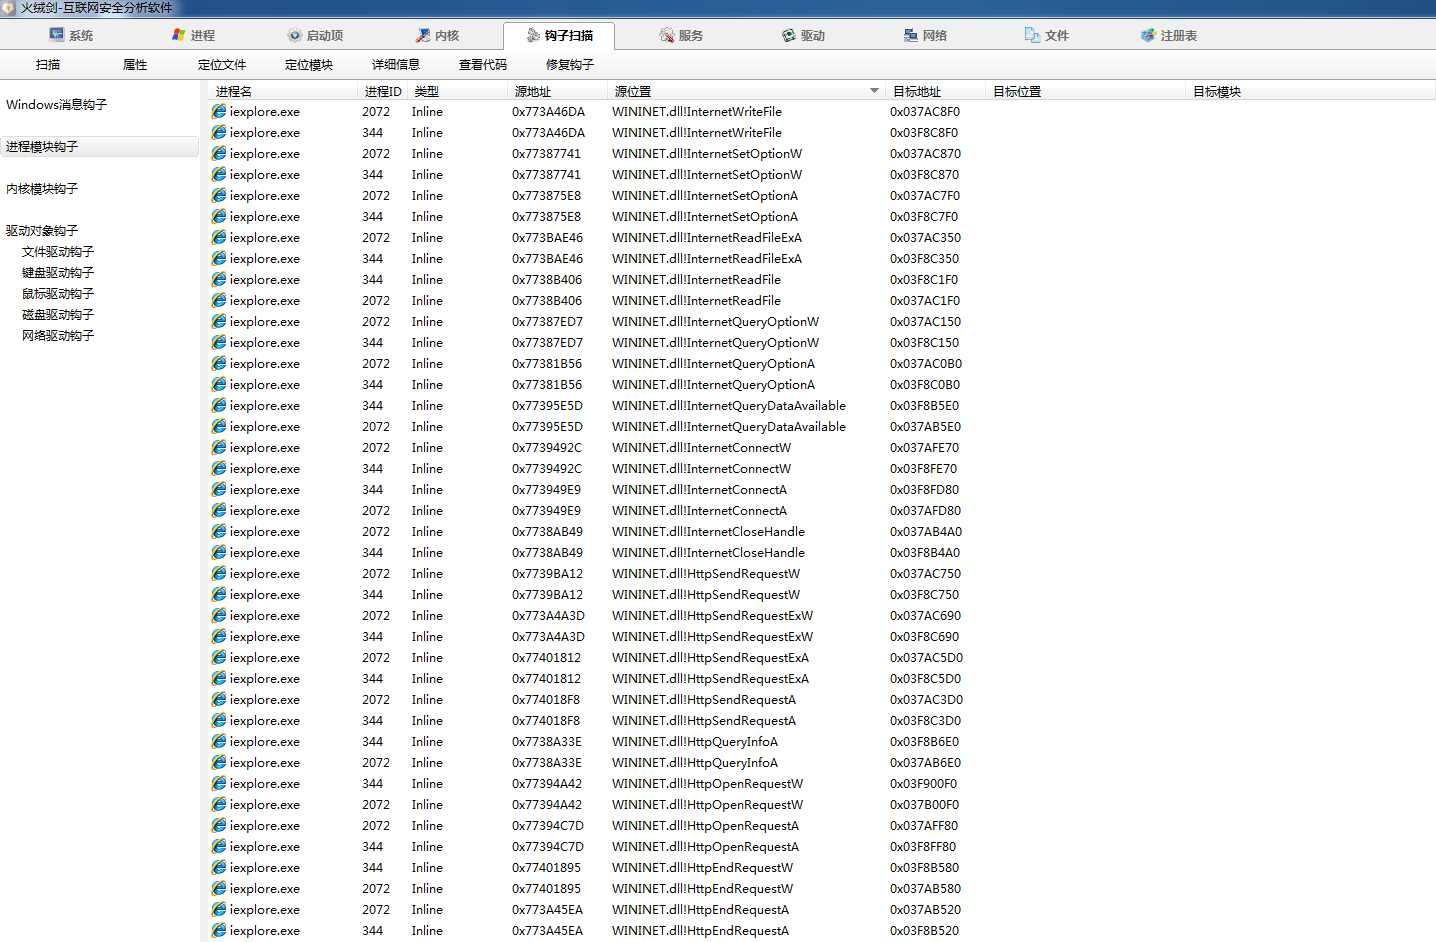Click the 服务 tab icon

coord(667,35)
